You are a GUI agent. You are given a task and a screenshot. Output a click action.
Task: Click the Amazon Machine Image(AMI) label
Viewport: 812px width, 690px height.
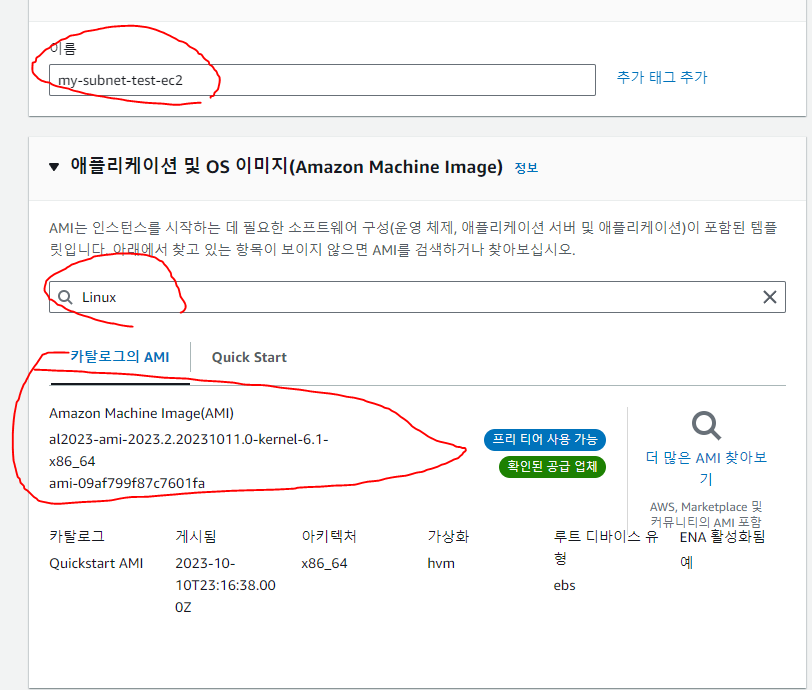(x=141, y=413)
